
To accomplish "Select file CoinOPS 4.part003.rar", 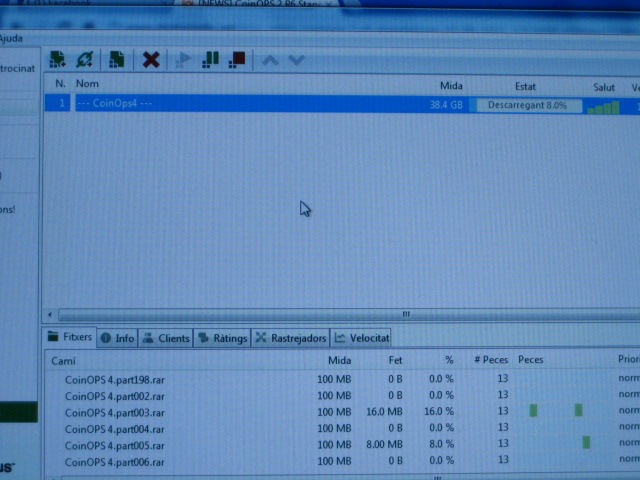I will pyautogui.click(x=115, y=413).
